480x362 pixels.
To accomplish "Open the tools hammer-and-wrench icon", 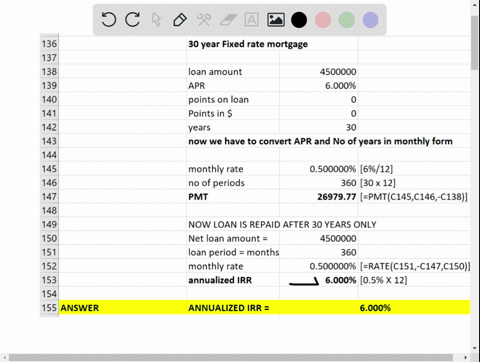I will click(204, 20).
